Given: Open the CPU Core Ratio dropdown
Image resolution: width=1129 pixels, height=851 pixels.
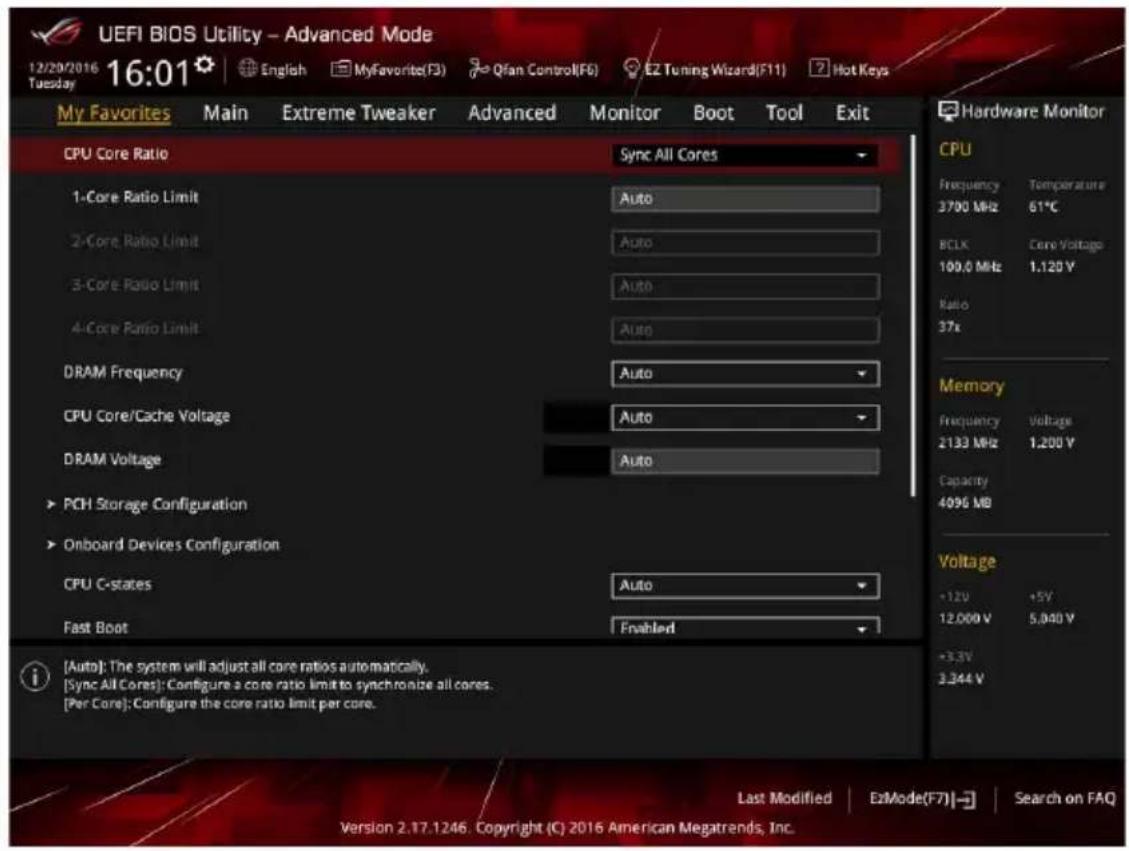Looking at the screenshot, I should click(x=745, y=155).
